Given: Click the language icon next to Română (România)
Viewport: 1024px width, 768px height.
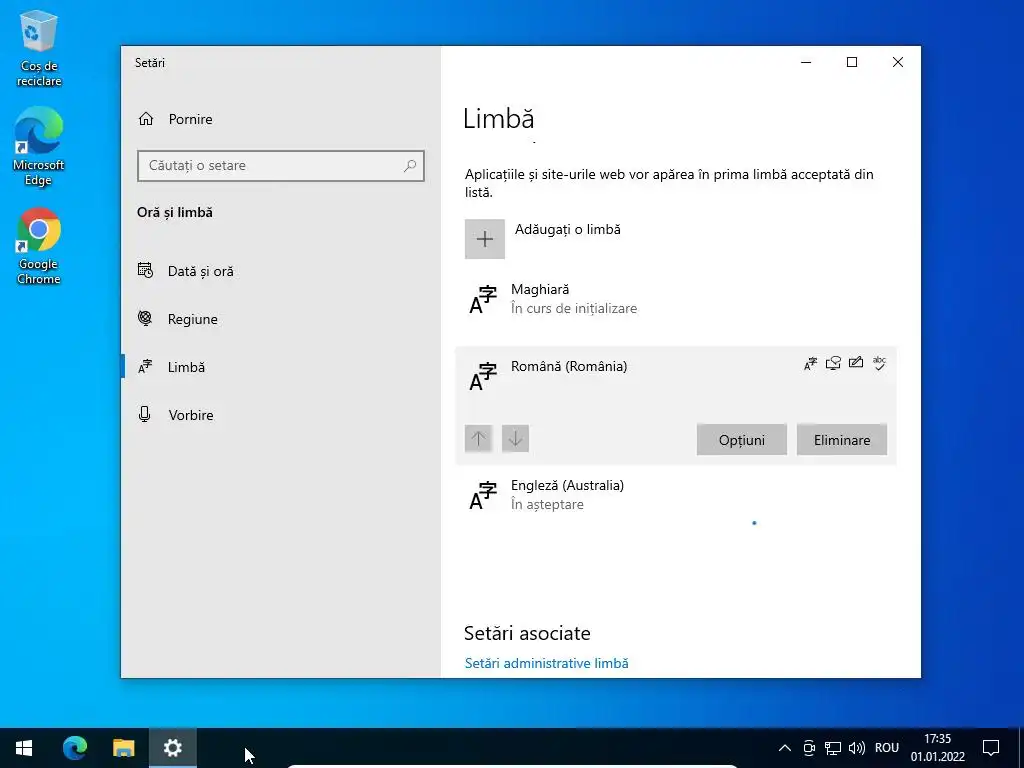Looking at the screenshot, I should pyautogui.click(x=483, y=377).
